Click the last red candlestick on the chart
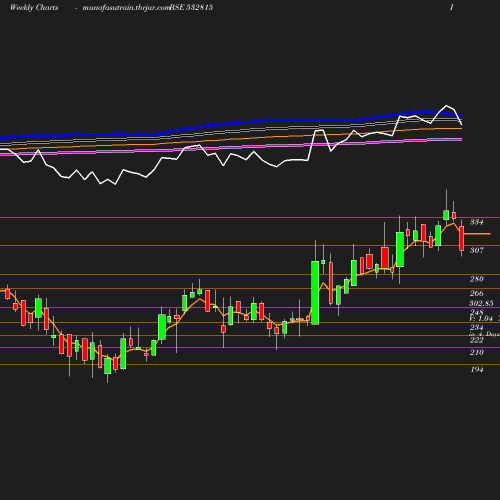This screenshot has width=500, height=500. coord(462,238)
